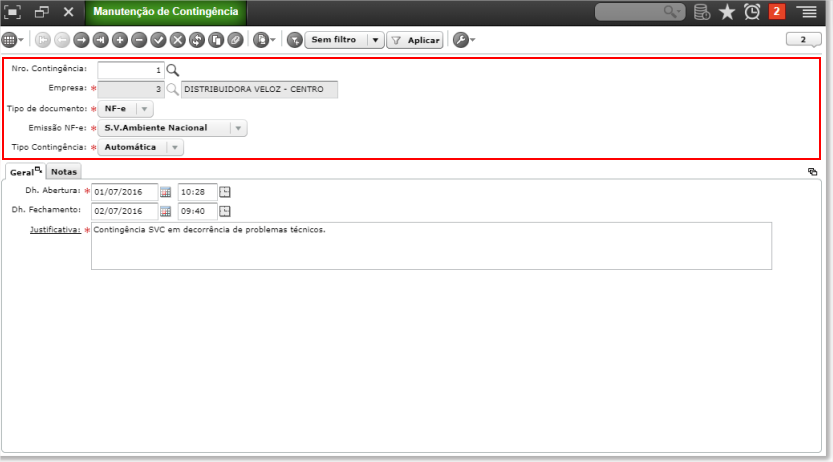
Task: Select the Manutenção de Contingência tab
Action: (165, 12)
